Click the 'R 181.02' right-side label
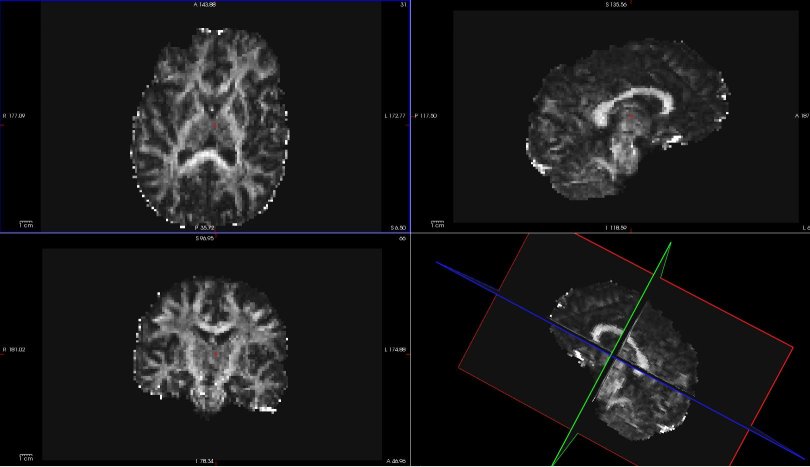Viewport: 810px width, 467px height. 14,350
